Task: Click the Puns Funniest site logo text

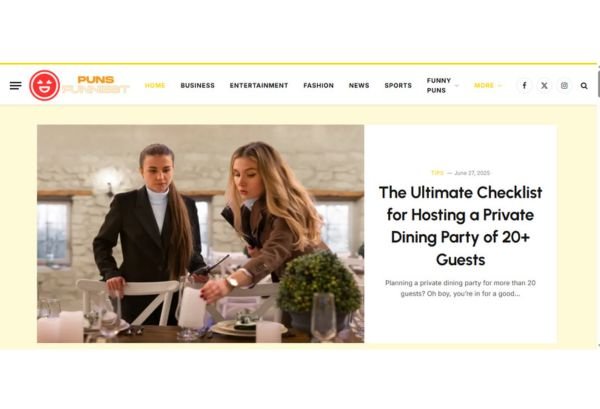Action: point(96,85)
